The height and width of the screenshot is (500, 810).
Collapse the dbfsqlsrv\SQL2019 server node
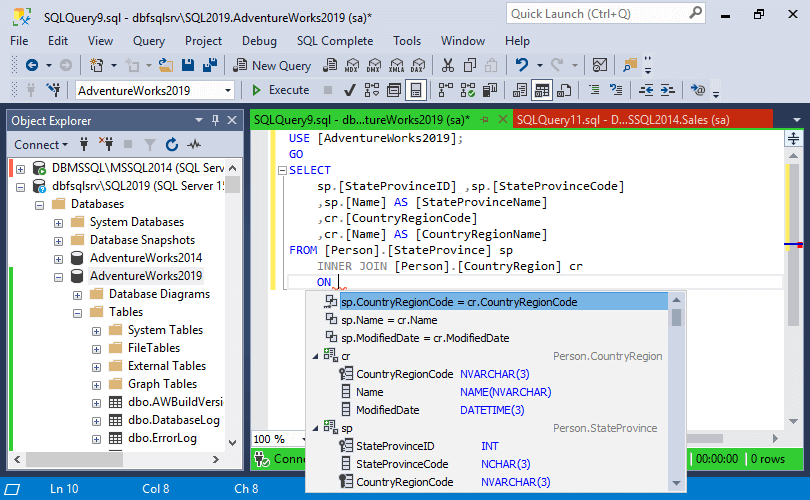coord(21,187)
